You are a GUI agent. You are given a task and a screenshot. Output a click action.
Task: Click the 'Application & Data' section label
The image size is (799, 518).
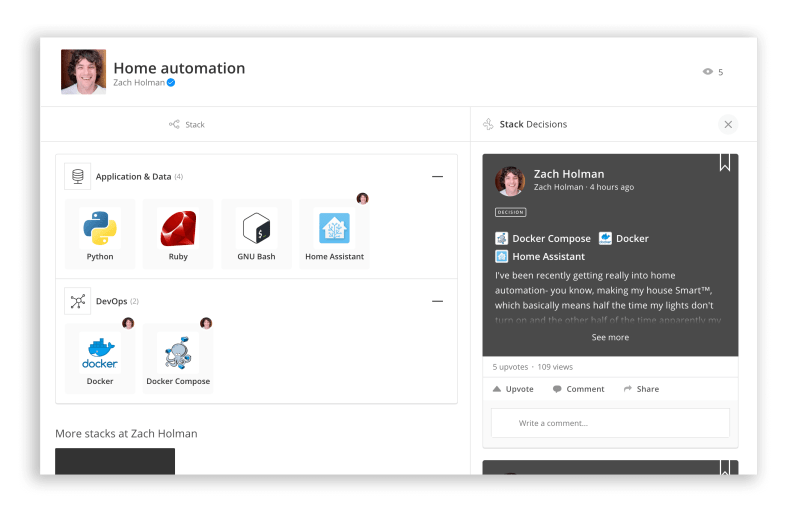click(134, 176)
